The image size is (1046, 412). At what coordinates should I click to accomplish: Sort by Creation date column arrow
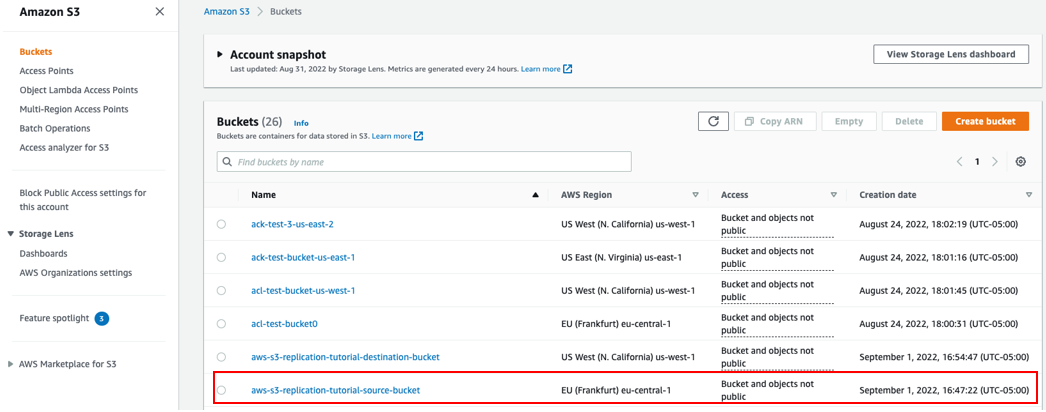[x=1028, y=195]
